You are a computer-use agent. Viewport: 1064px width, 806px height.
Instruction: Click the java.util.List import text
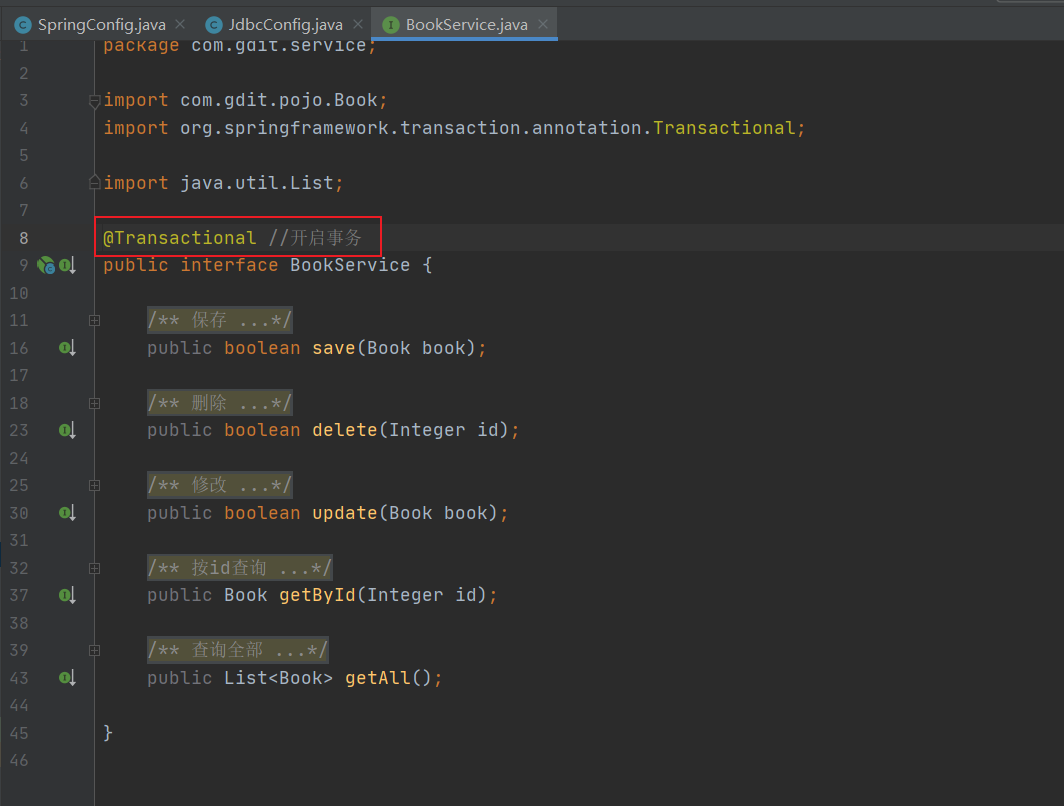[x=257, y=183]
